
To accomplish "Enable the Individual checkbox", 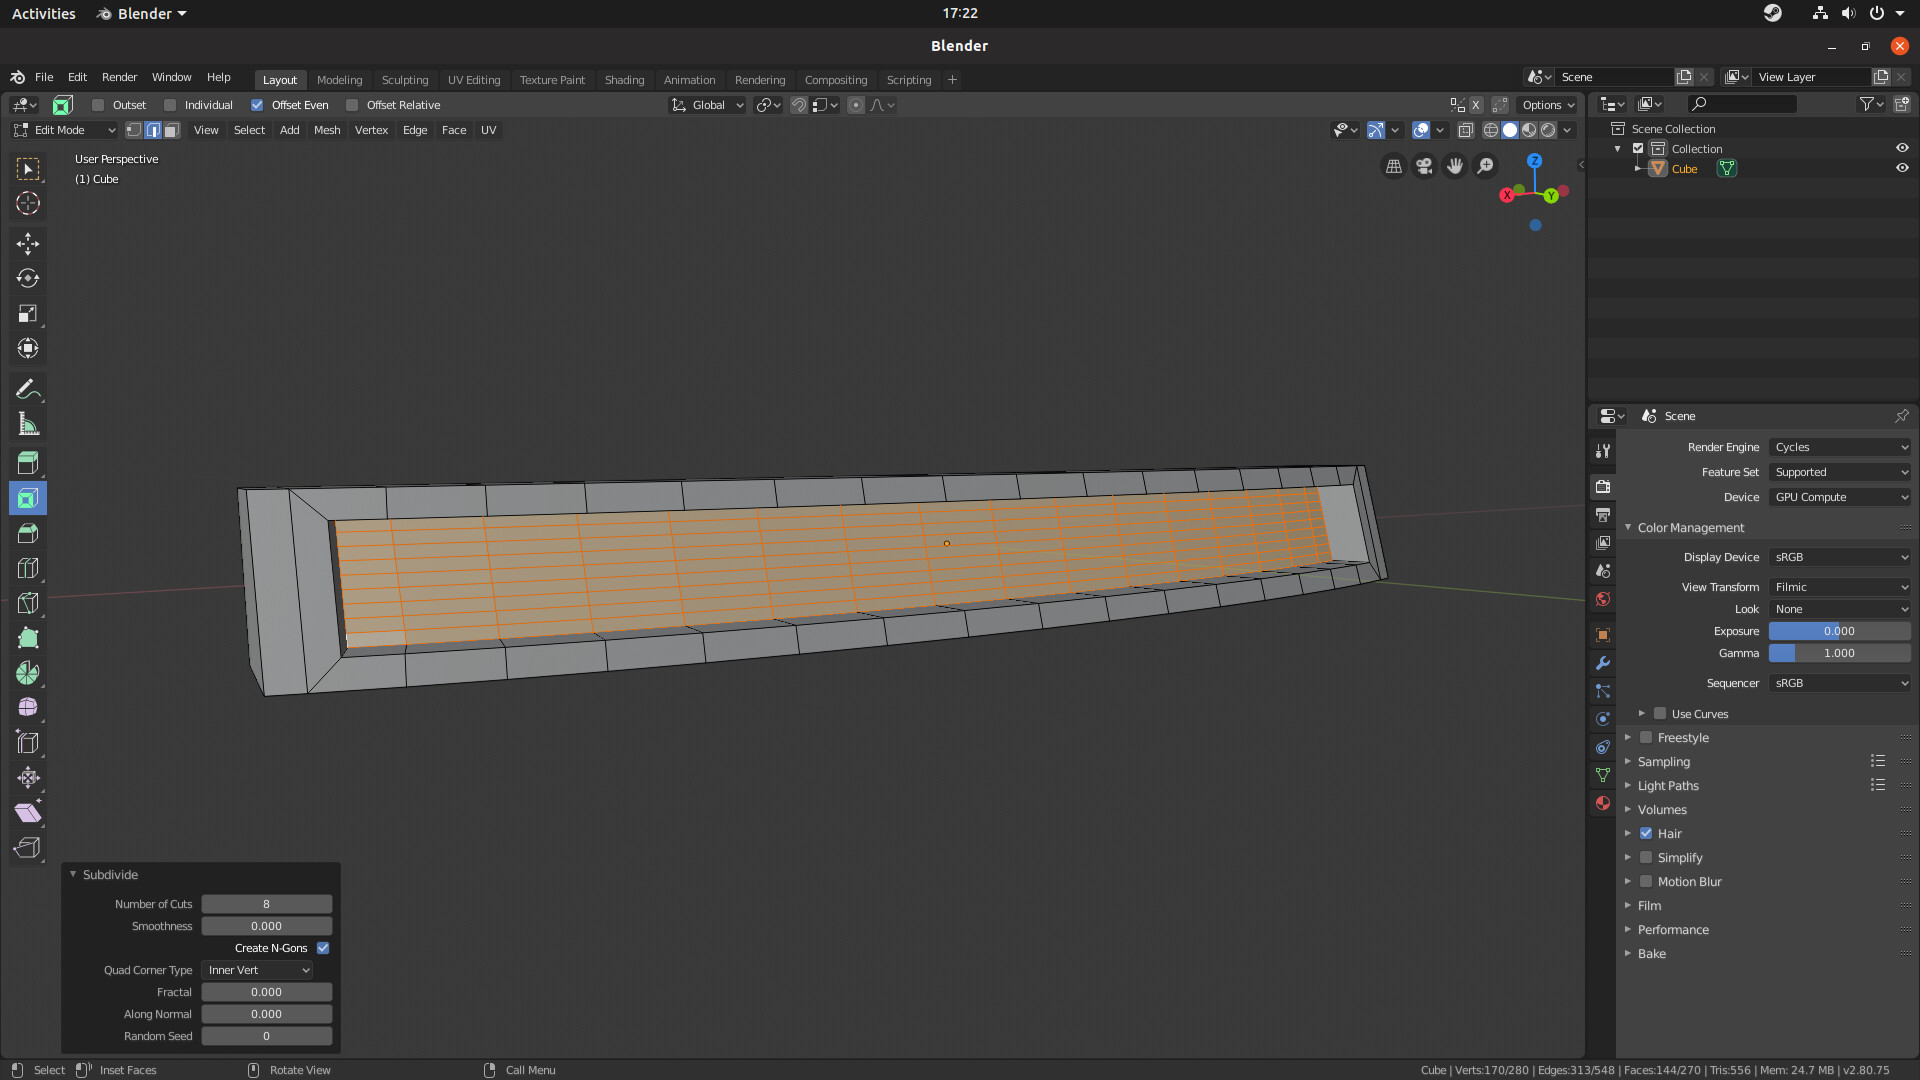I will (170, 105).
